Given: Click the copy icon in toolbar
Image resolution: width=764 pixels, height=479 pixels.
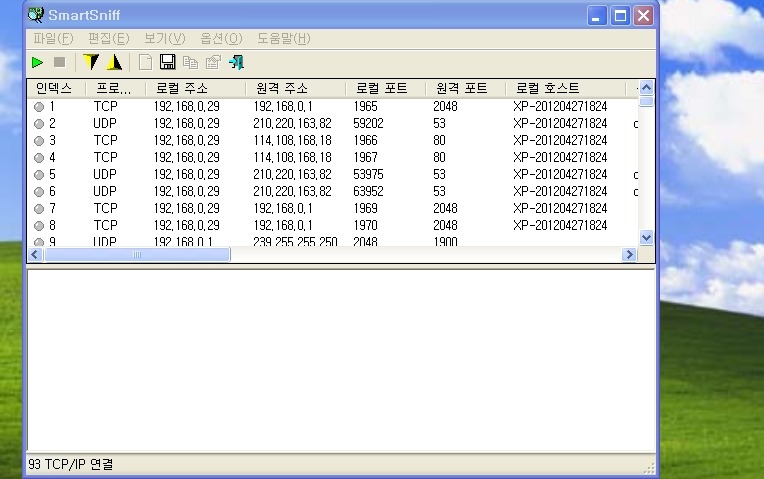Looking at the screenshot, I should (190, 63).
